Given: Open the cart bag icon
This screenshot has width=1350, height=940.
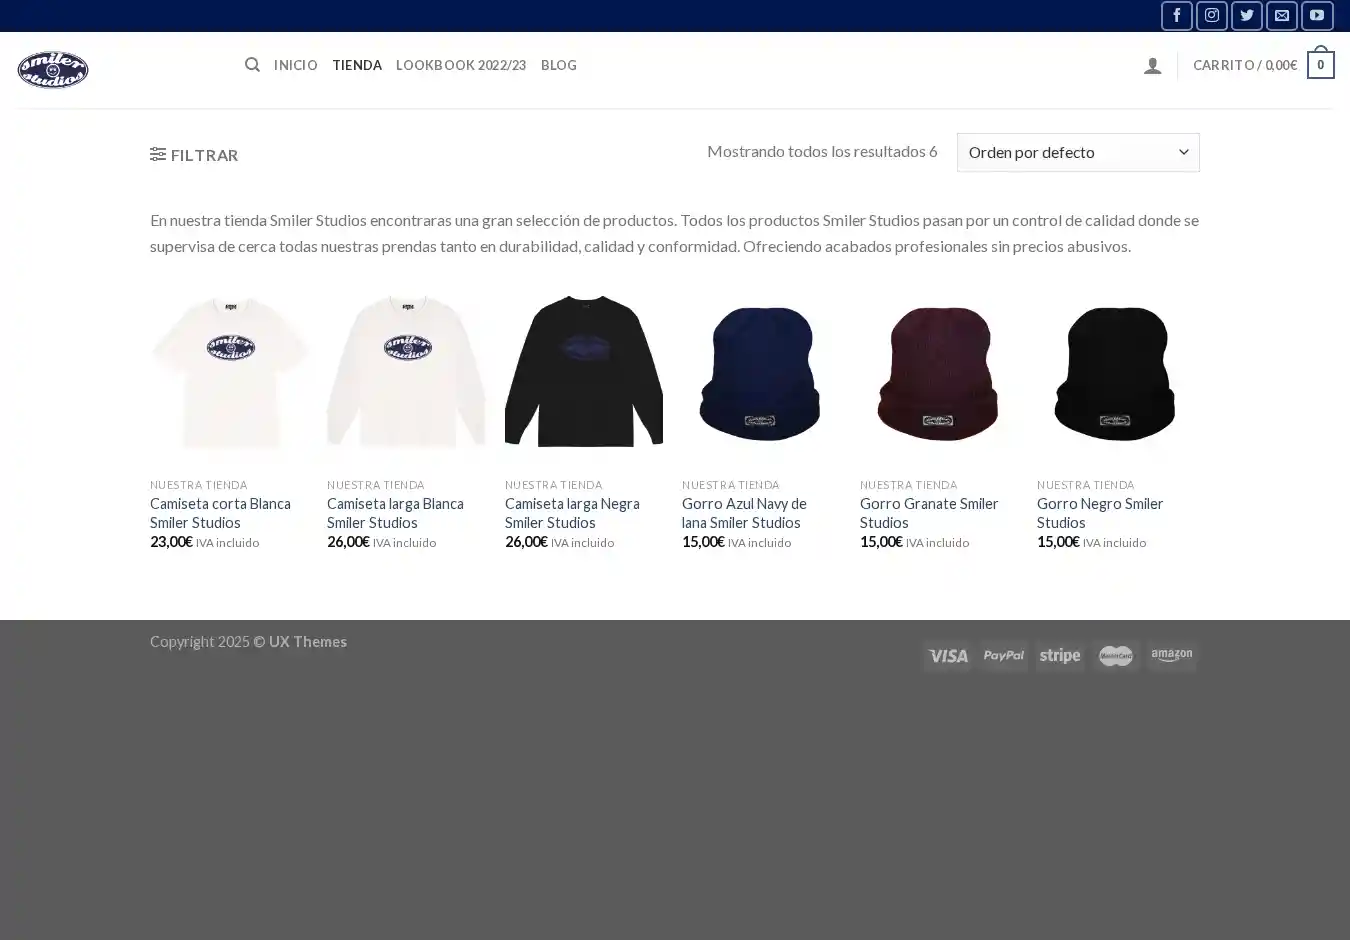Looking at the screenshot, I should (x=1320, y=65).
